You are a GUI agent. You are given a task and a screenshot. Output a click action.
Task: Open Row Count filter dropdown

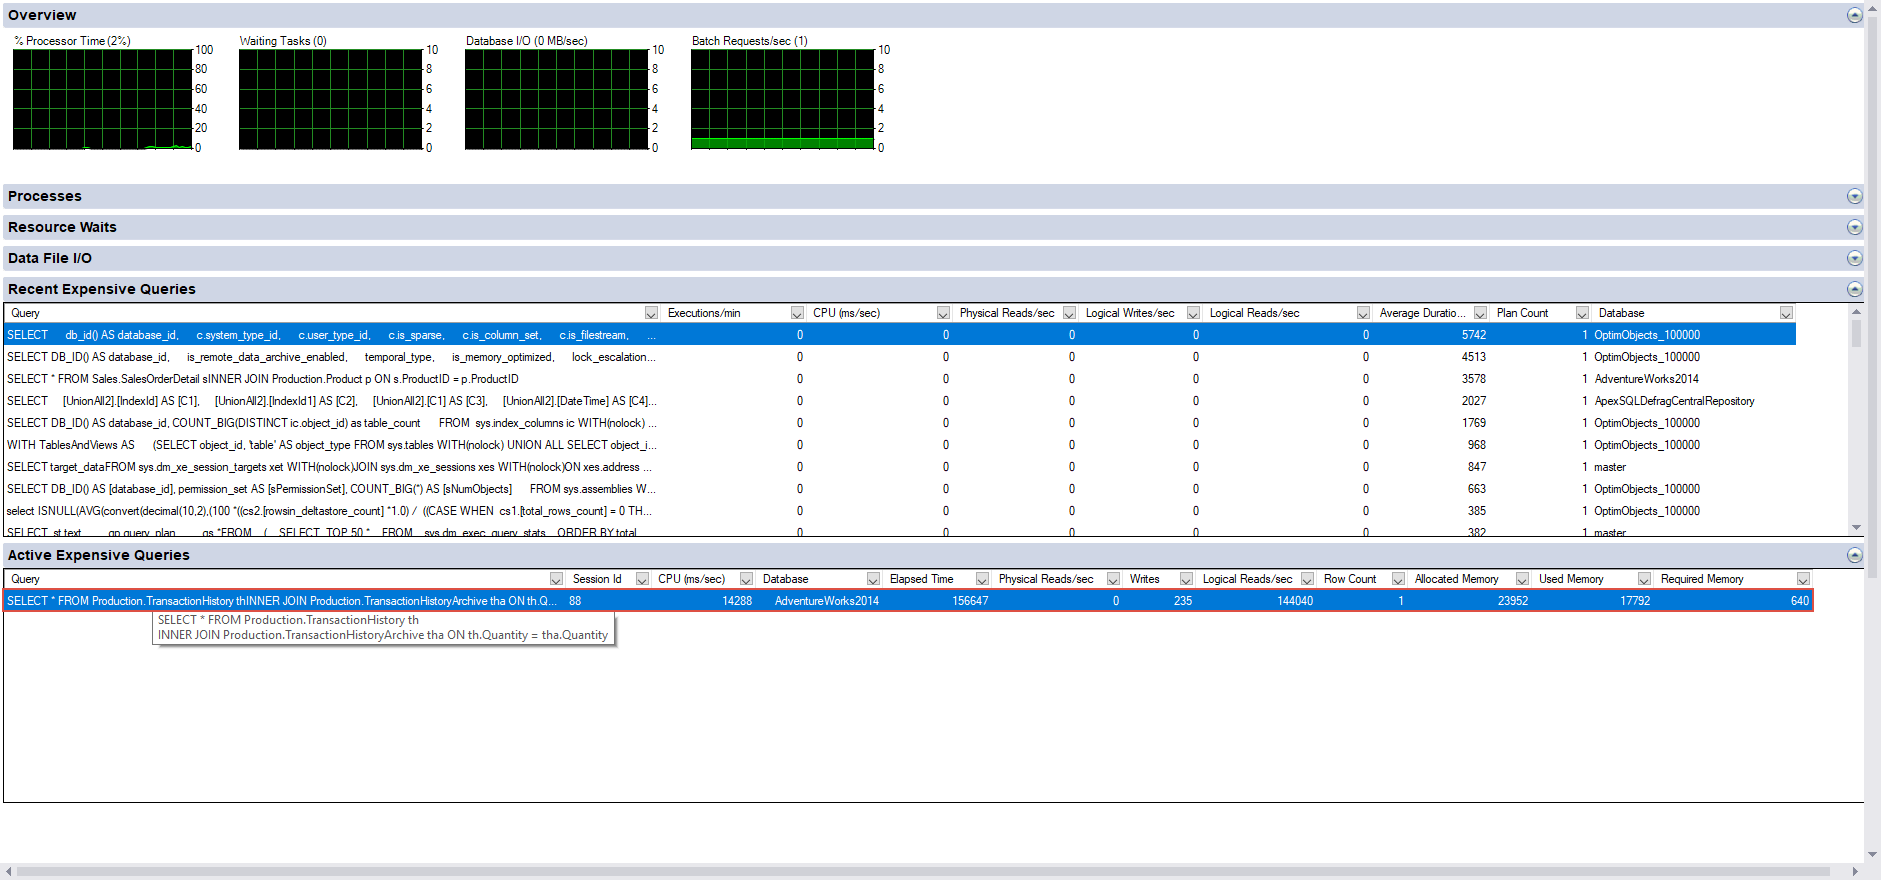click(x=1398, y=579)
